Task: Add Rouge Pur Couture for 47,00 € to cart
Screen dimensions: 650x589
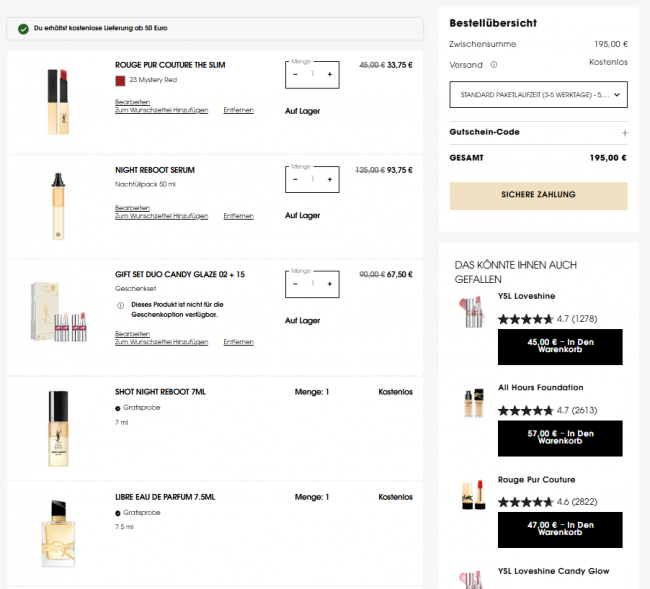Action: coord(560,530)
